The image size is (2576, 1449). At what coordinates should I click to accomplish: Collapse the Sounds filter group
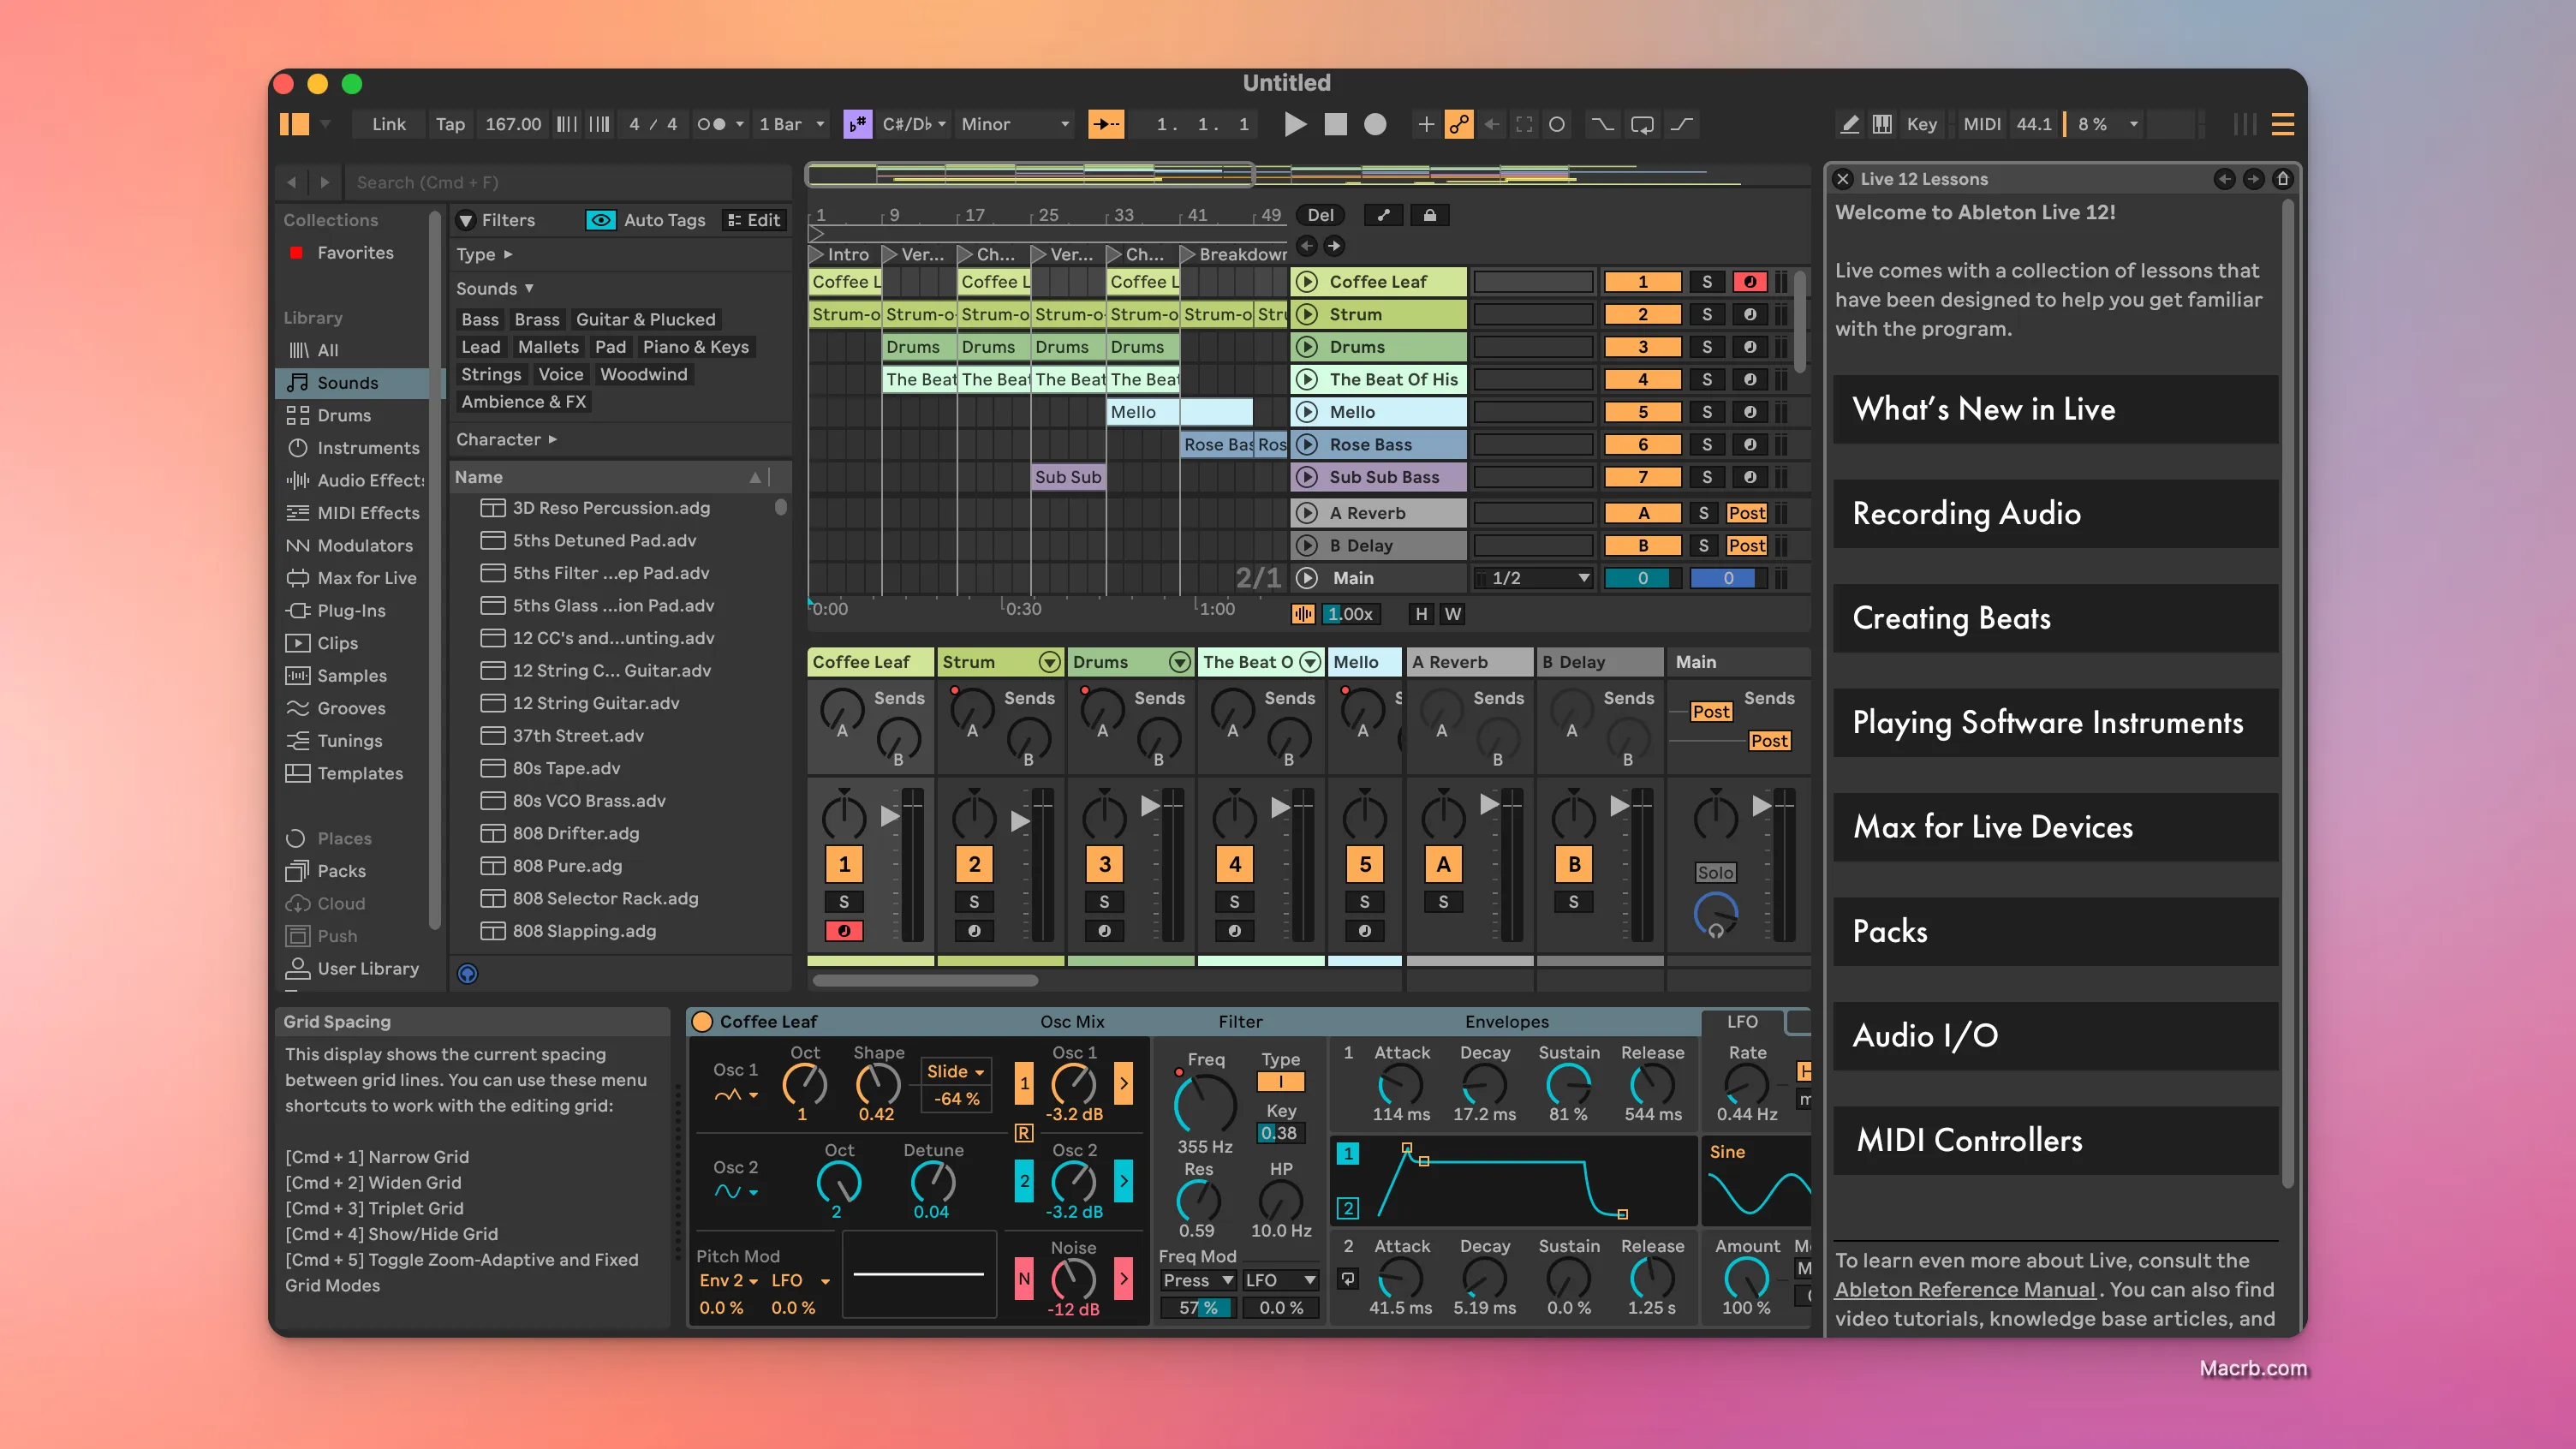tap(495, 288)
